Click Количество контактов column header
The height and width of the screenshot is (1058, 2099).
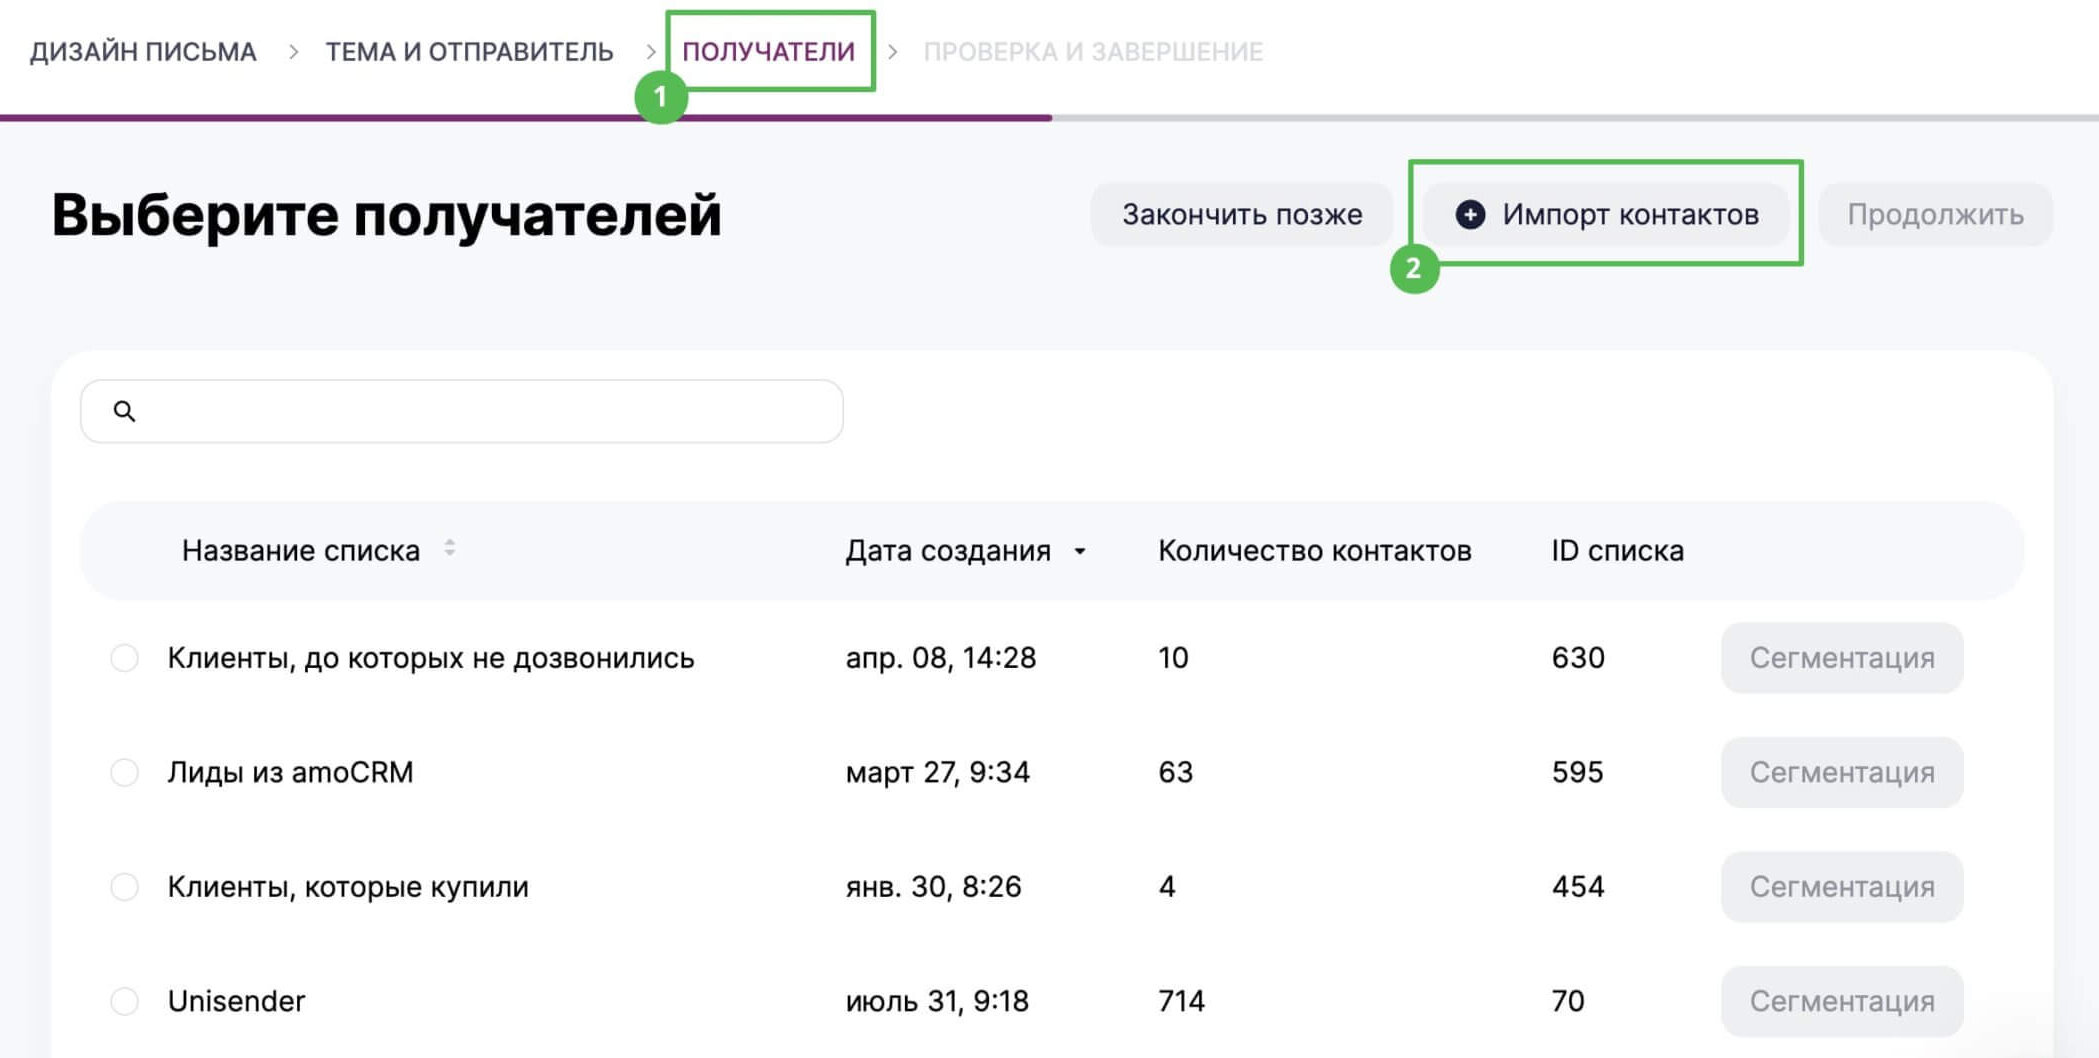coord(1315,551)
